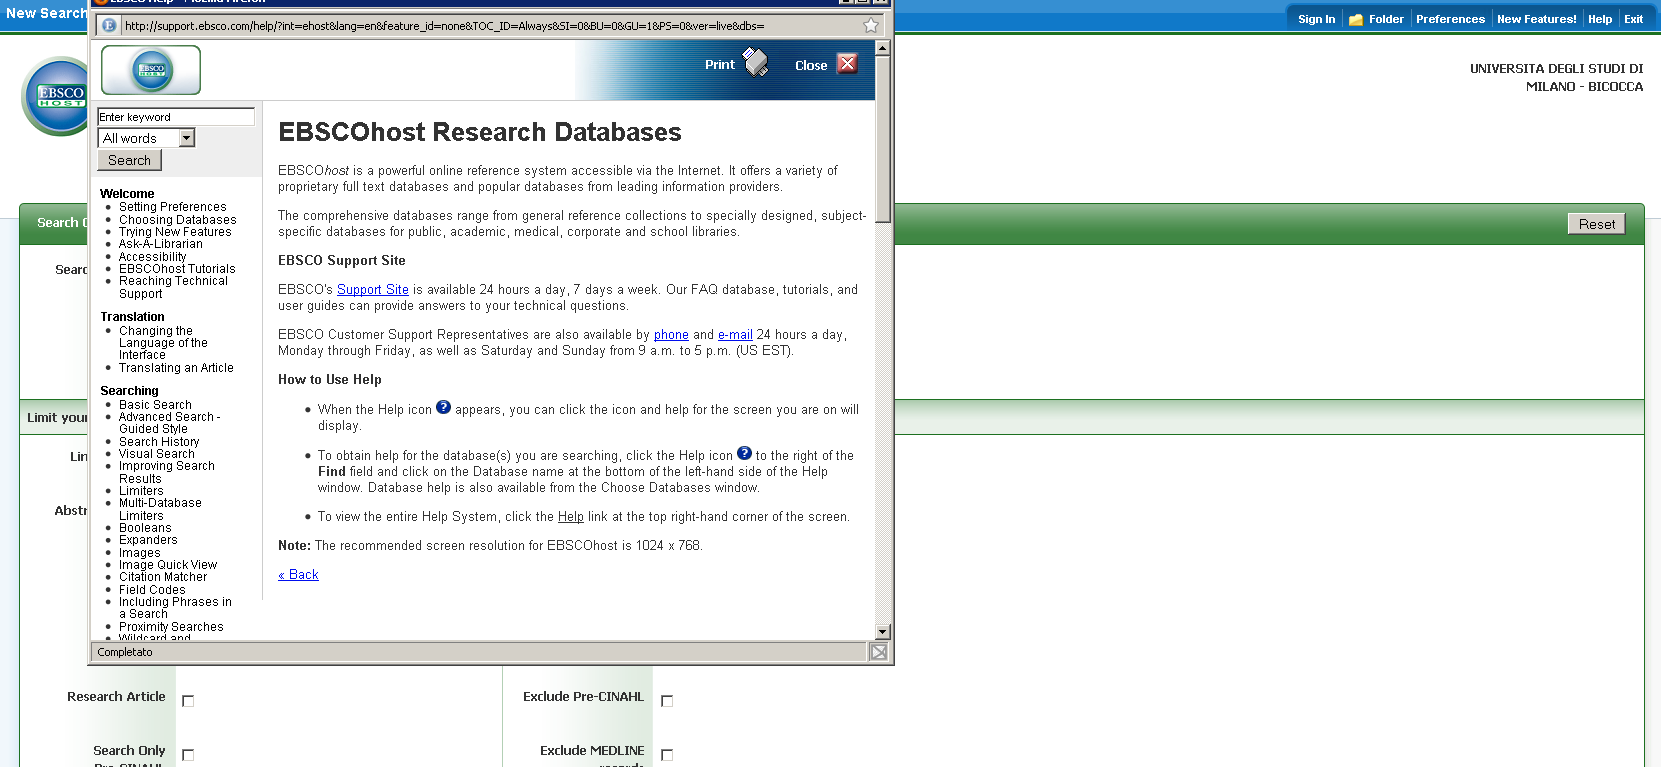Image resolution: width=1661 pixels, height=767 pixels.
Task: Toggle the Research Article checkbox
Action: 188,701
